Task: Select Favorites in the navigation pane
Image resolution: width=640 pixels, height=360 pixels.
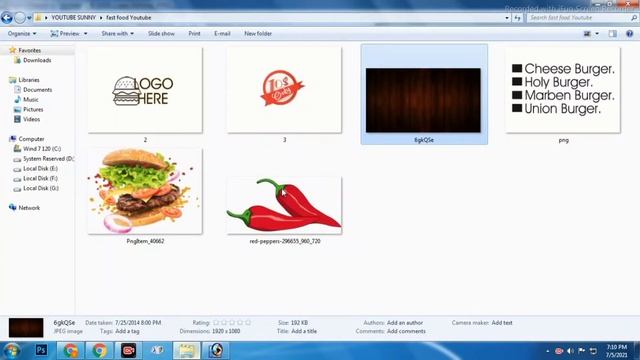Action: click(x=29, y=50)
